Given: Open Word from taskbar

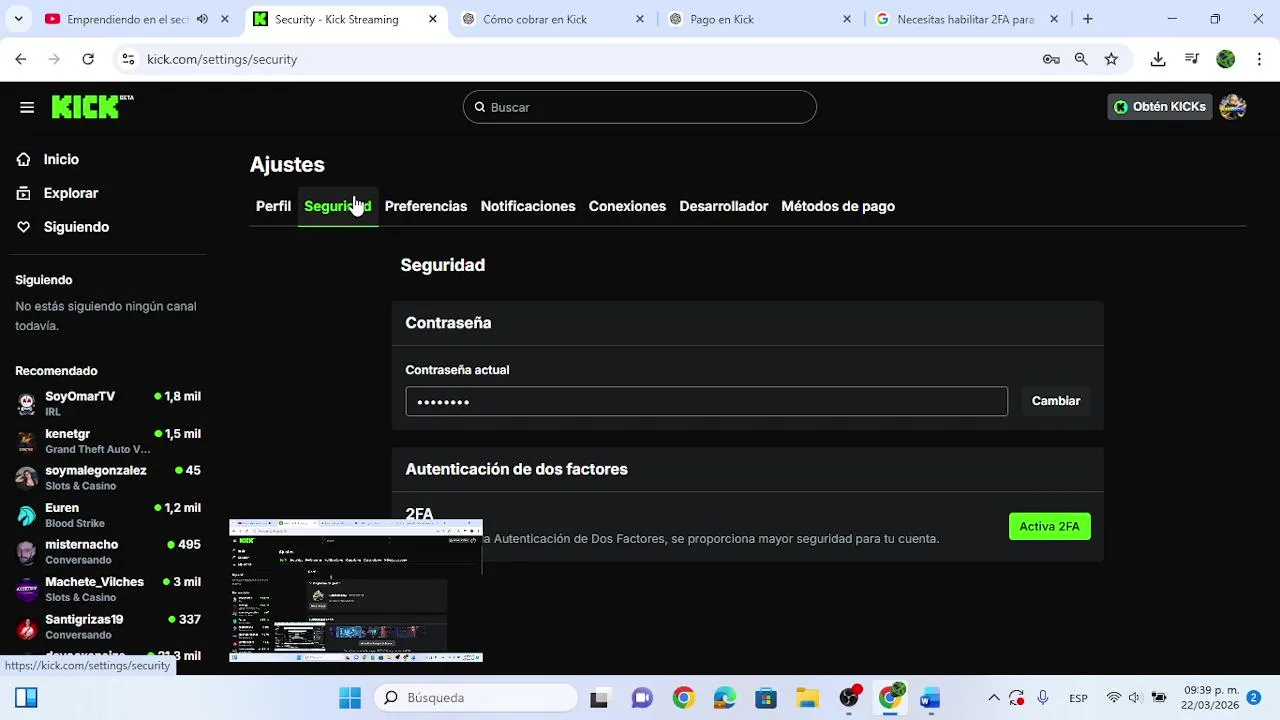Looking at the screenshot, I should point(930,698).
